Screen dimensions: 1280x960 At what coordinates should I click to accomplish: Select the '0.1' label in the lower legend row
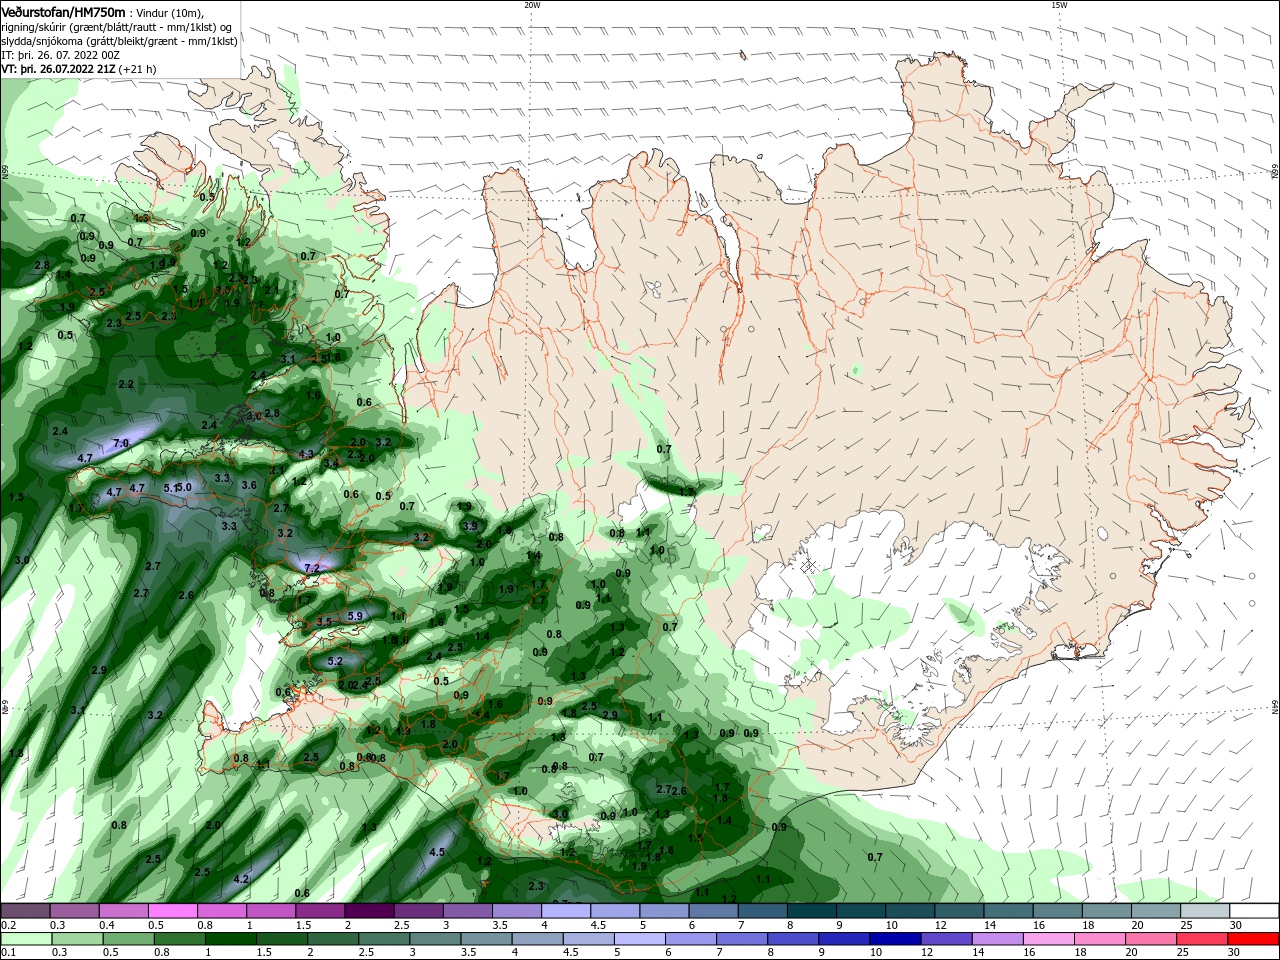(8, 953)
